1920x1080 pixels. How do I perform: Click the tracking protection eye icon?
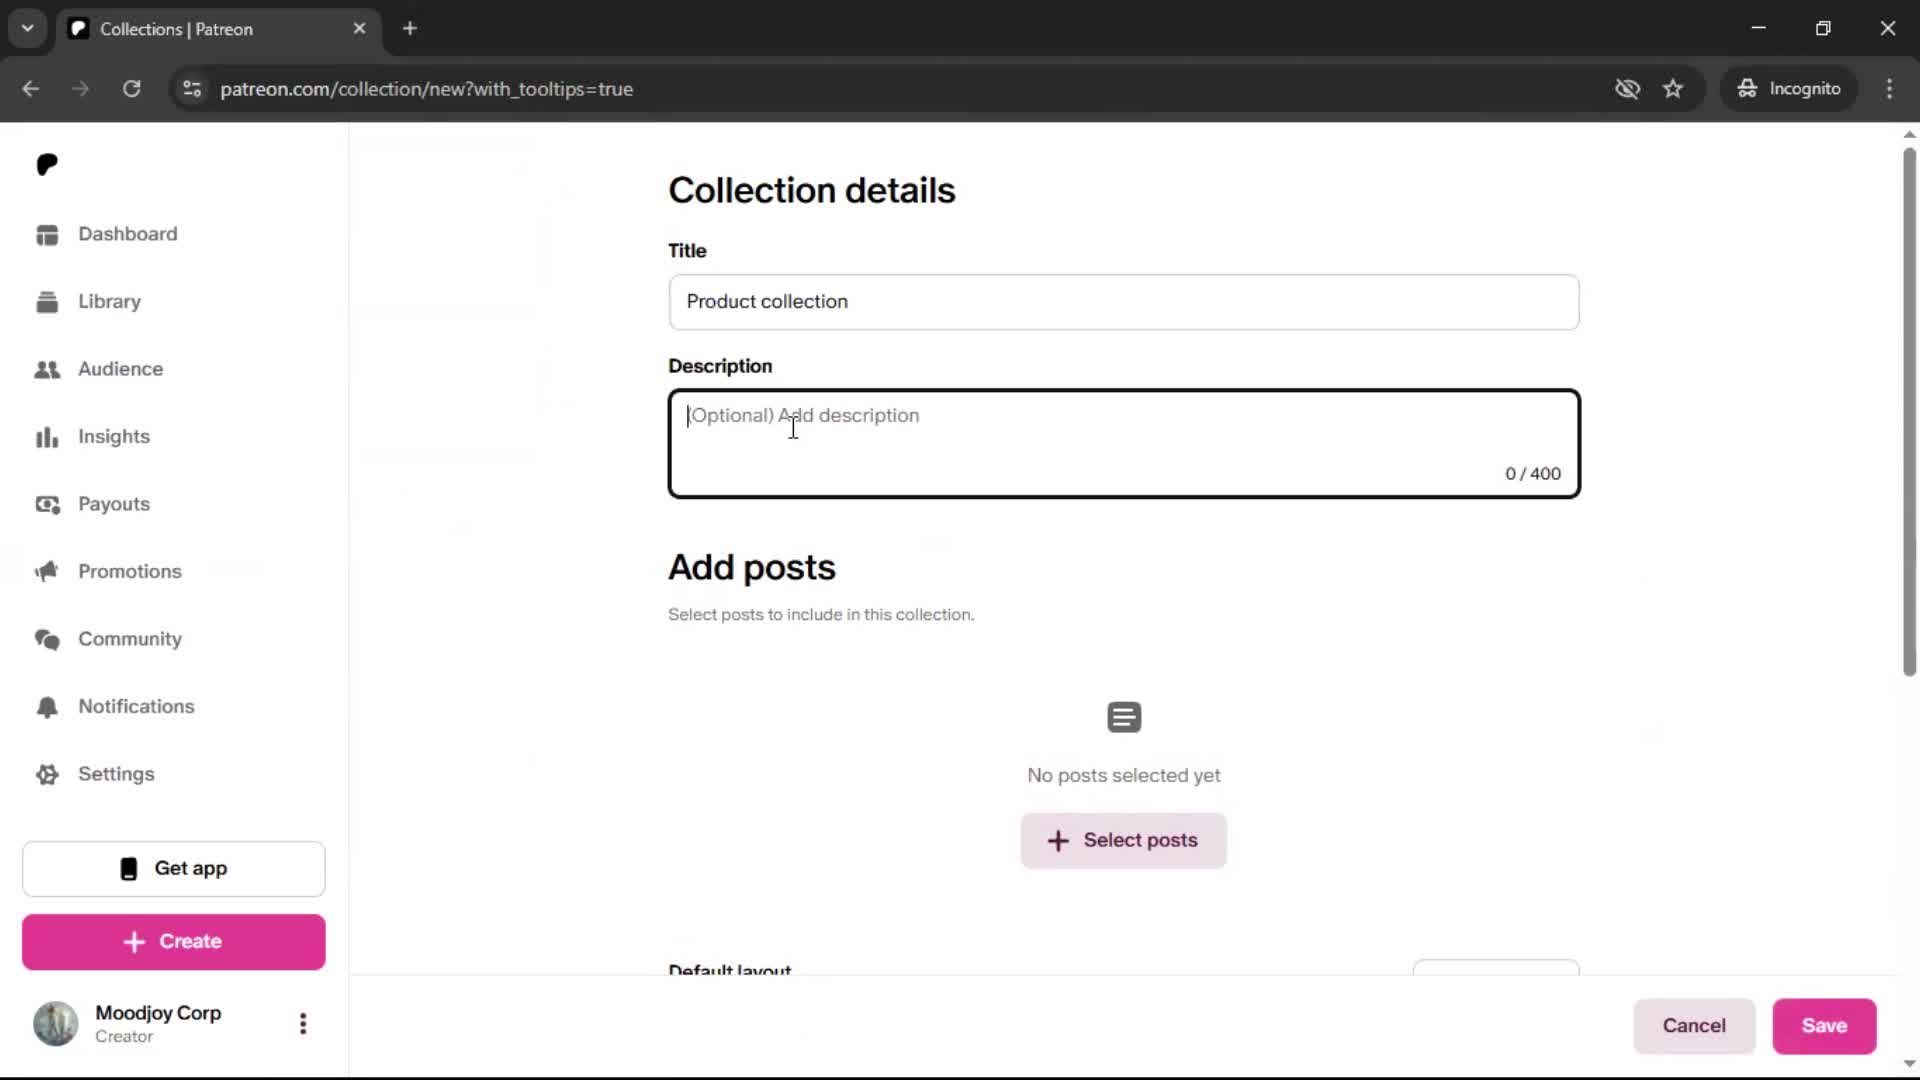(1627, 89)
